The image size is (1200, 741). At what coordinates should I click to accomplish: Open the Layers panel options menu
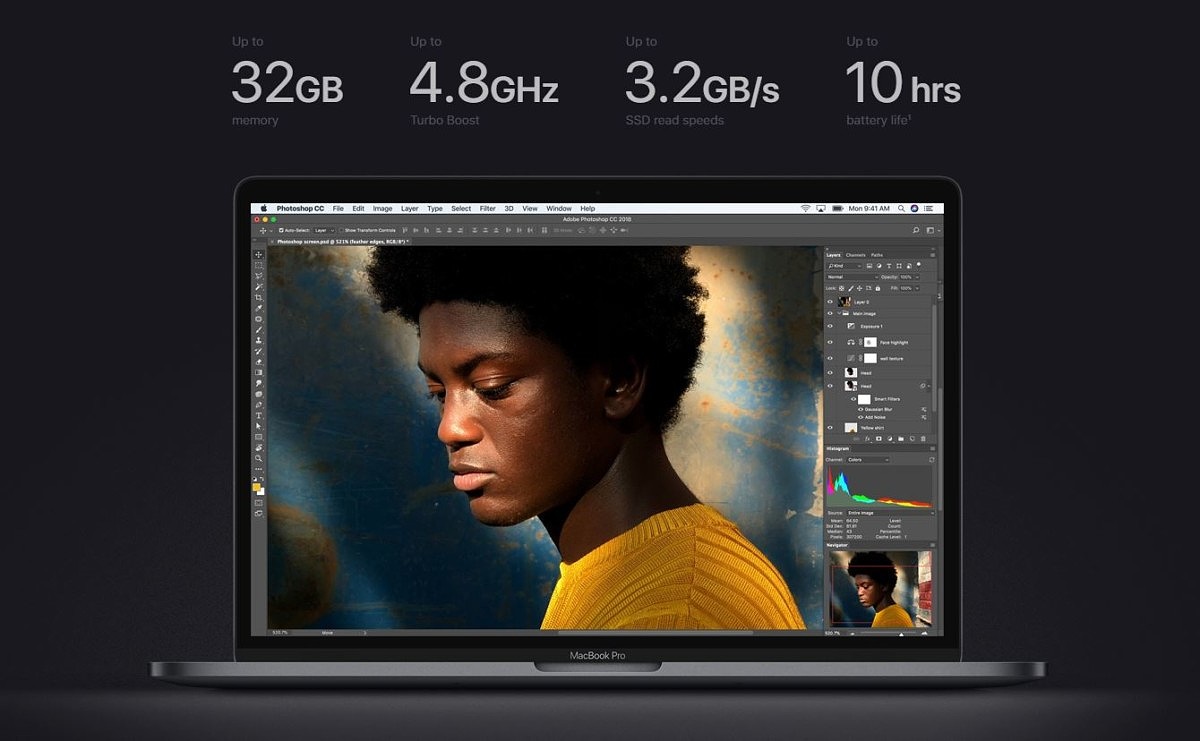tap(932, 255)
